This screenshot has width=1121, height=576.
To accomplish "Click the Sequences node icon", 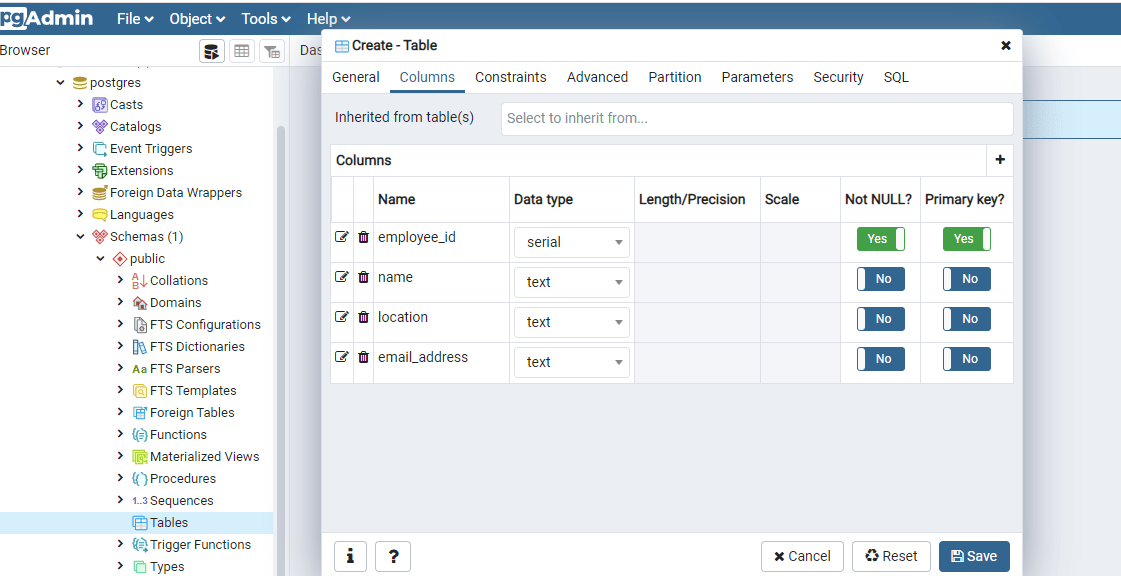I will click(140, 501).
